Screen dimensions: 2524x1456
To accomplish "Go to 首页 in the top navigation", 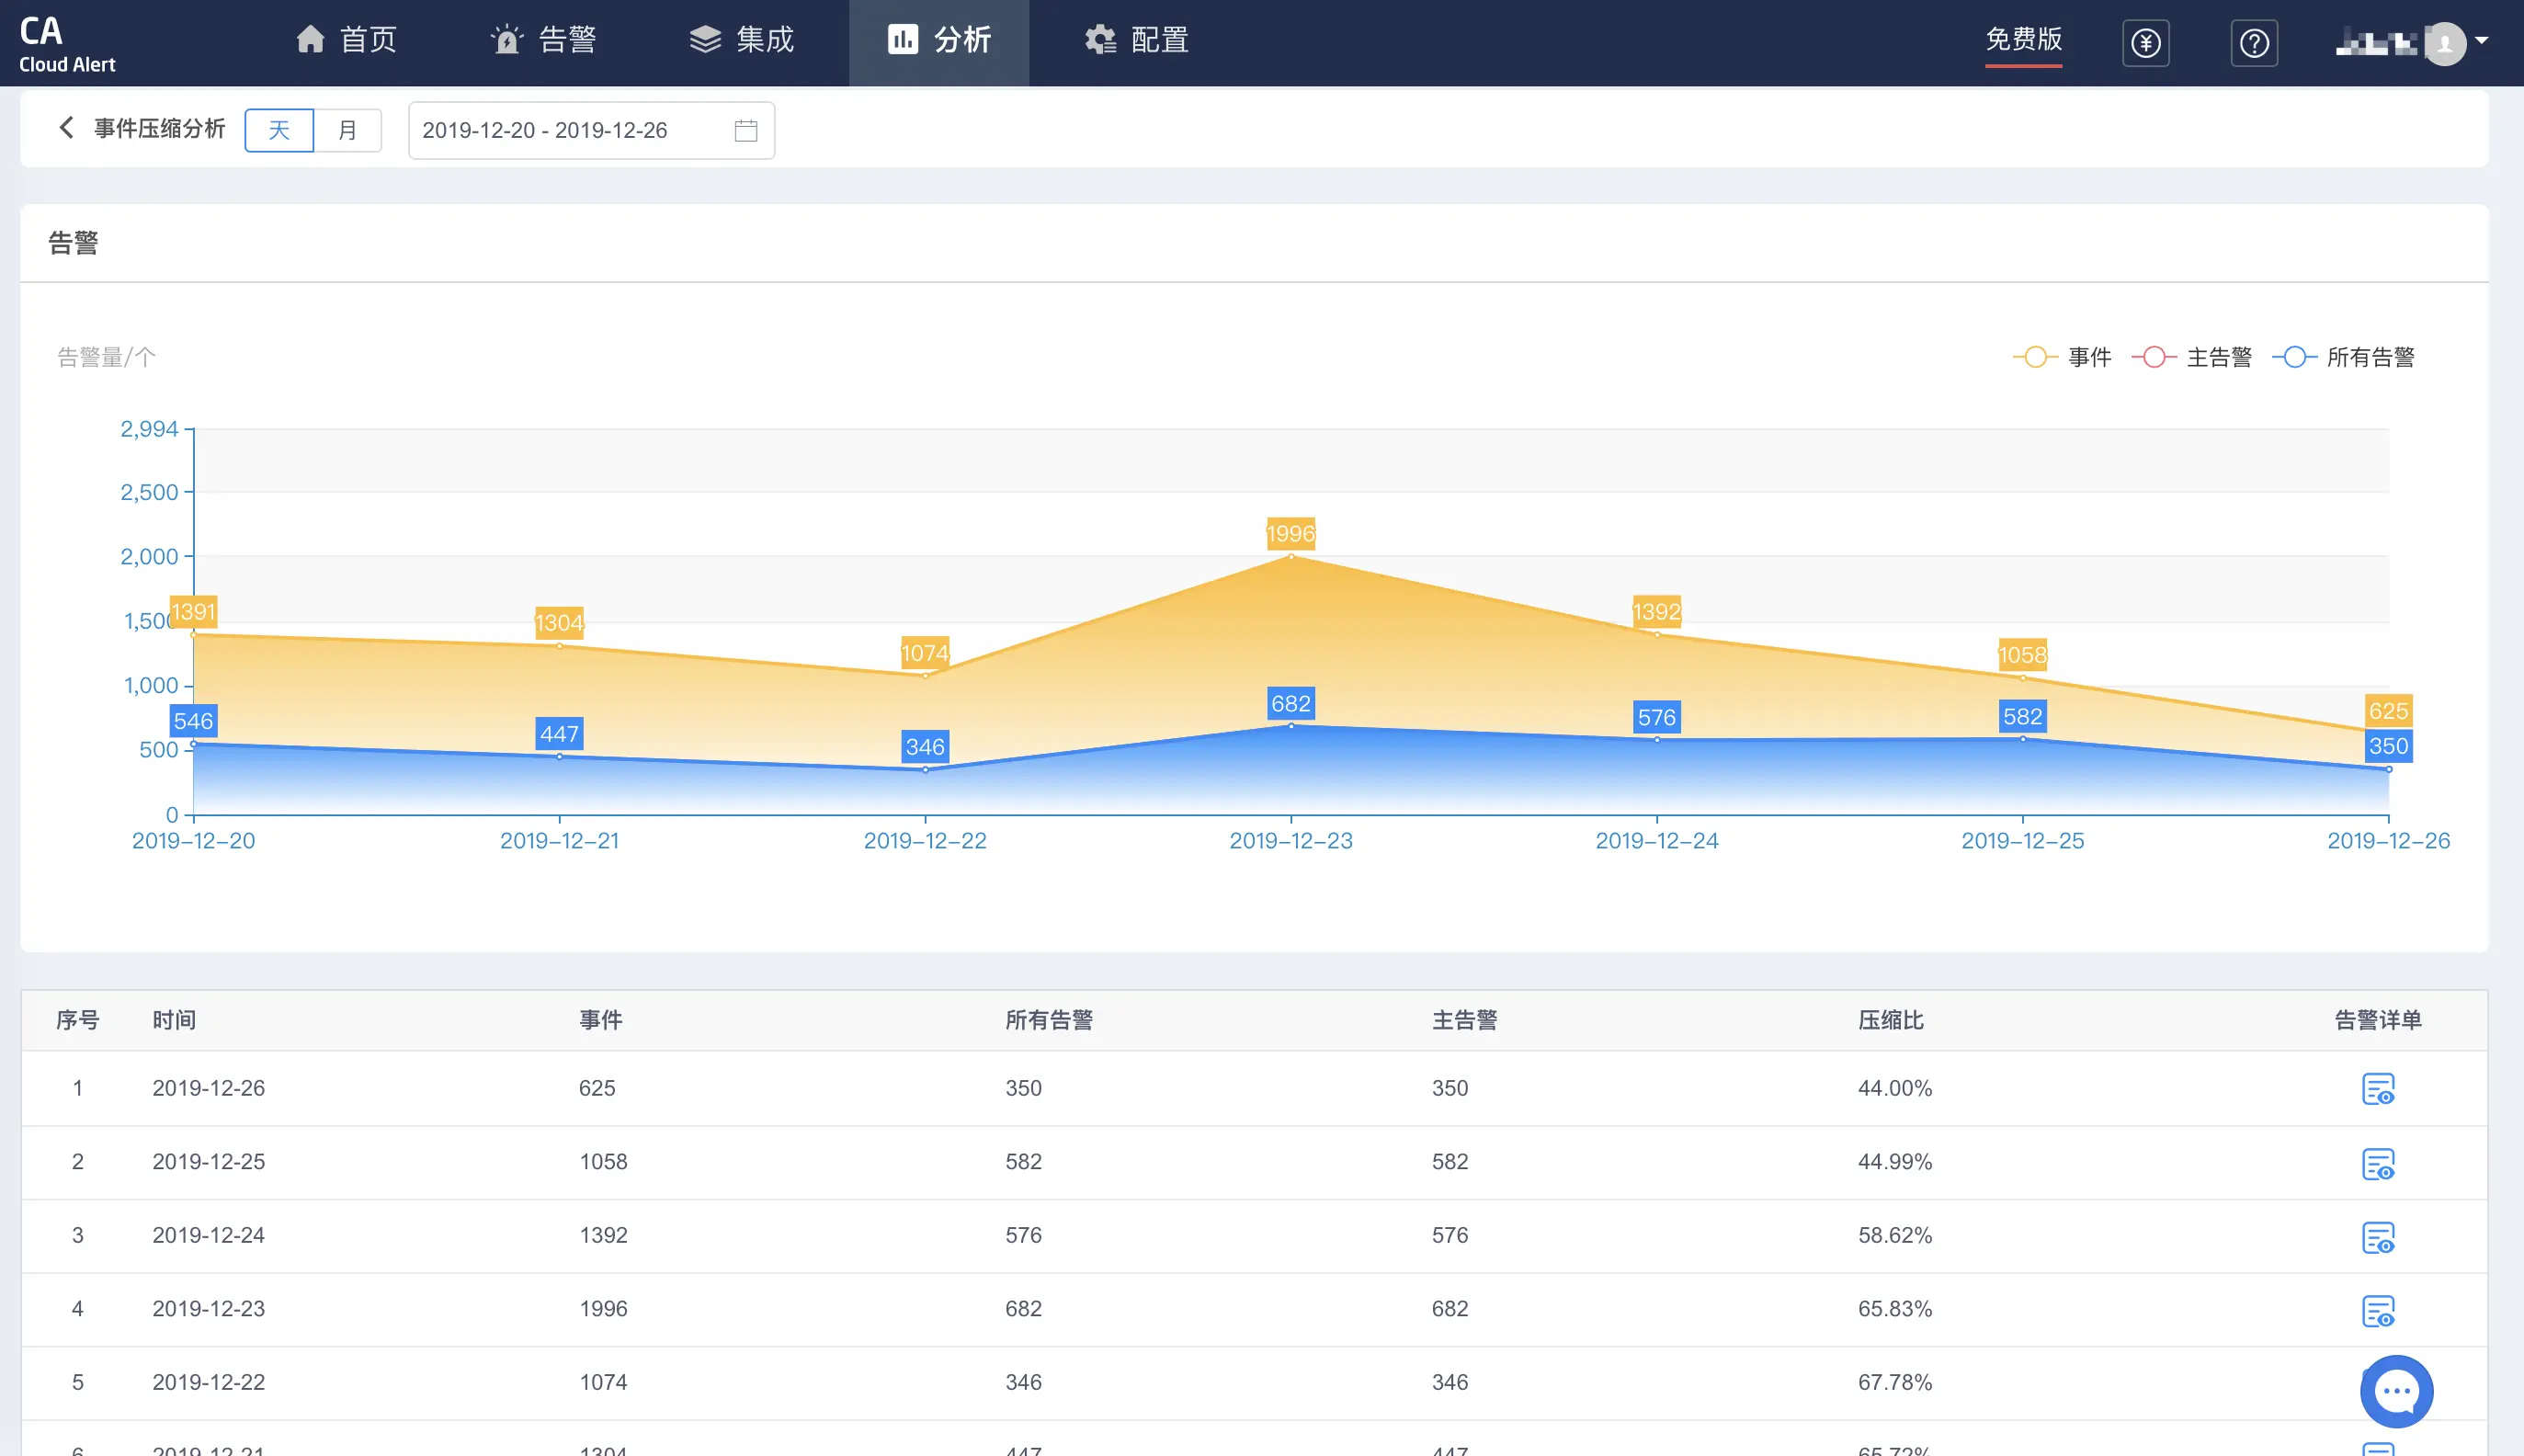I will point(346,40).
